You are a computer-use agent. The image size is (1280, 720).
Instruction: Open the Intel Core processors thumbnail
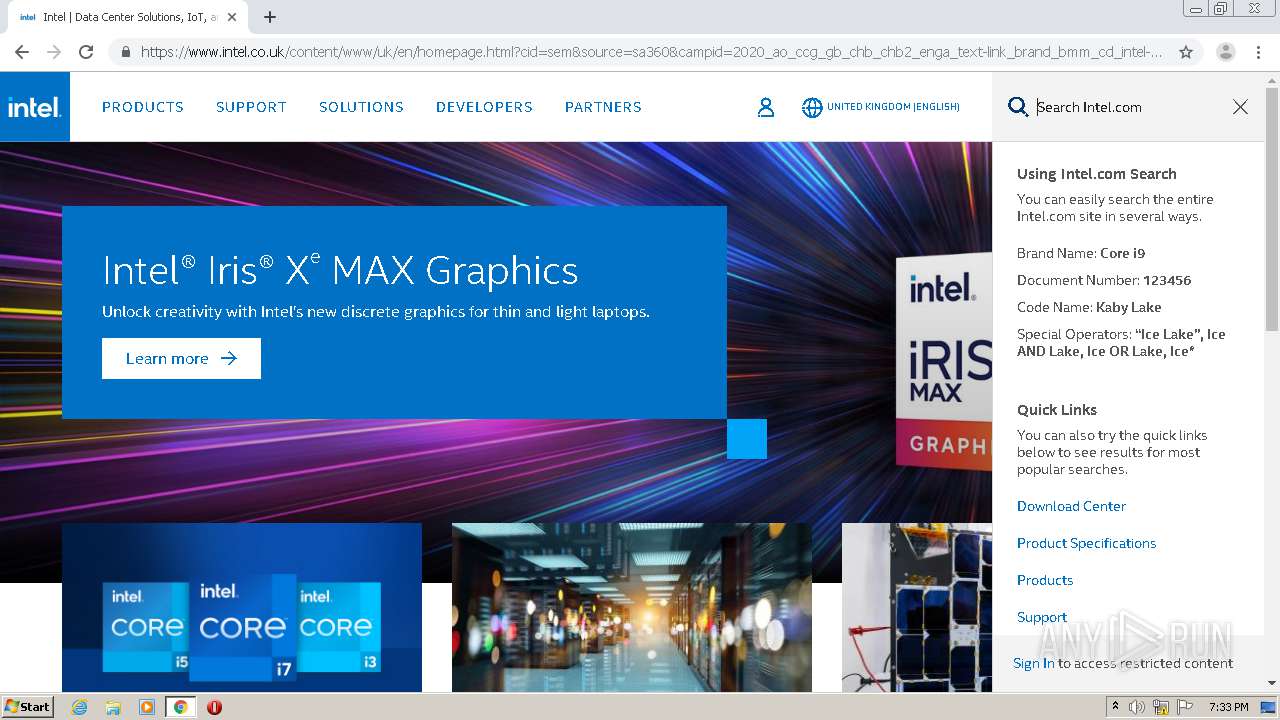click(x=242, y=607)
